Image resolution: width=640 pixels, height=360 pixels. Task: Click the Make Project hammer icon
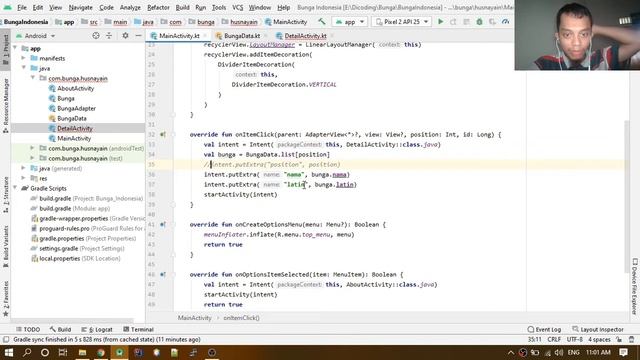[322, 22]
